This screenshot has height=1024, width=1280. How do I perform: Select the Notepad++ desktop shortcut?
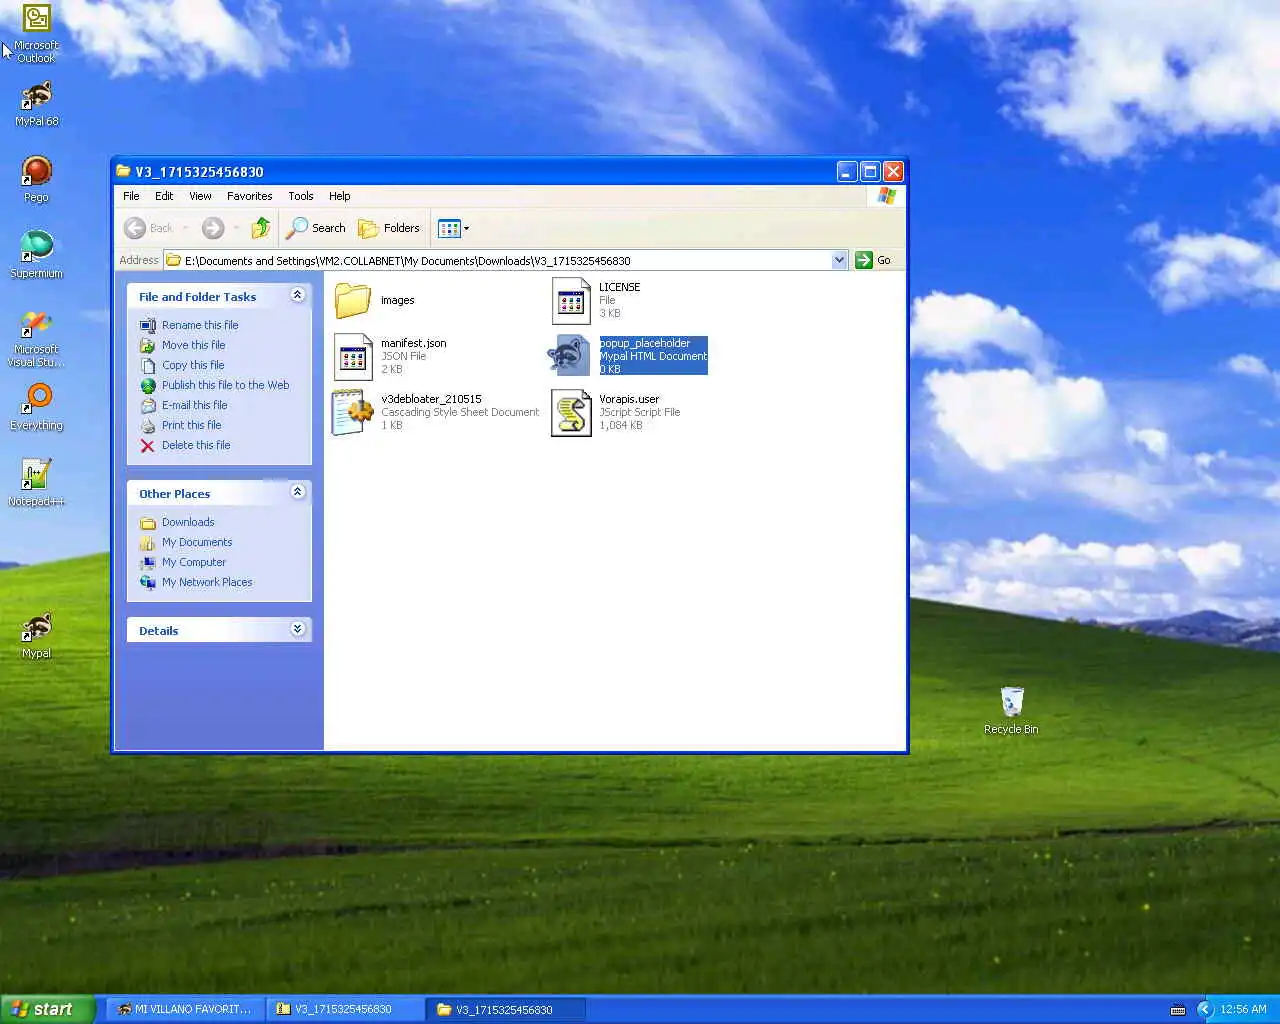click(36, 483)
